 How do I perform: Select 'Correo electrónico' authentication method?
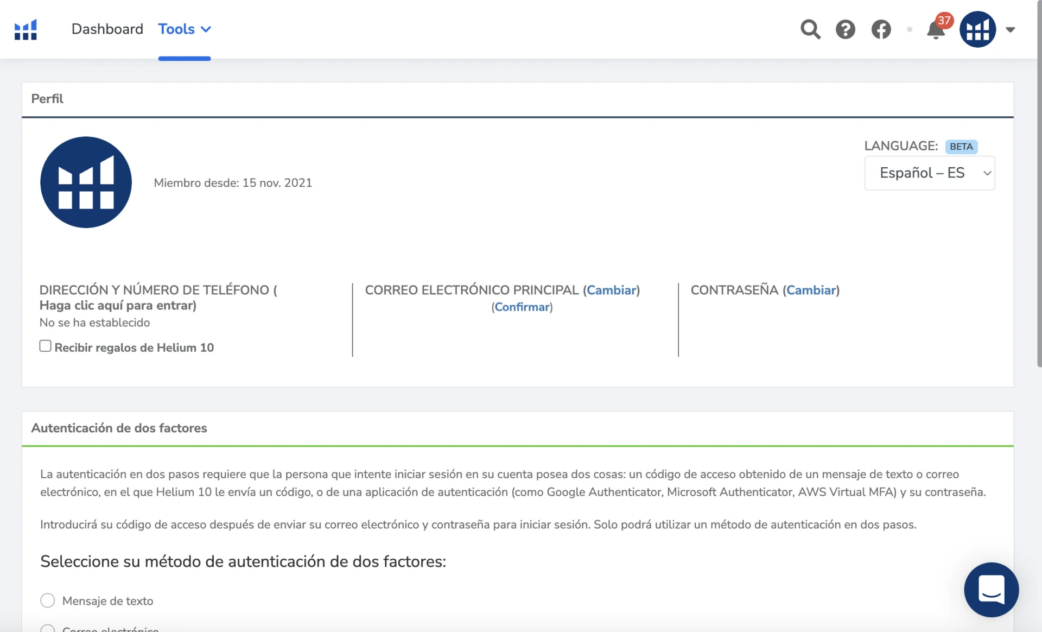(x=47, y=628)
